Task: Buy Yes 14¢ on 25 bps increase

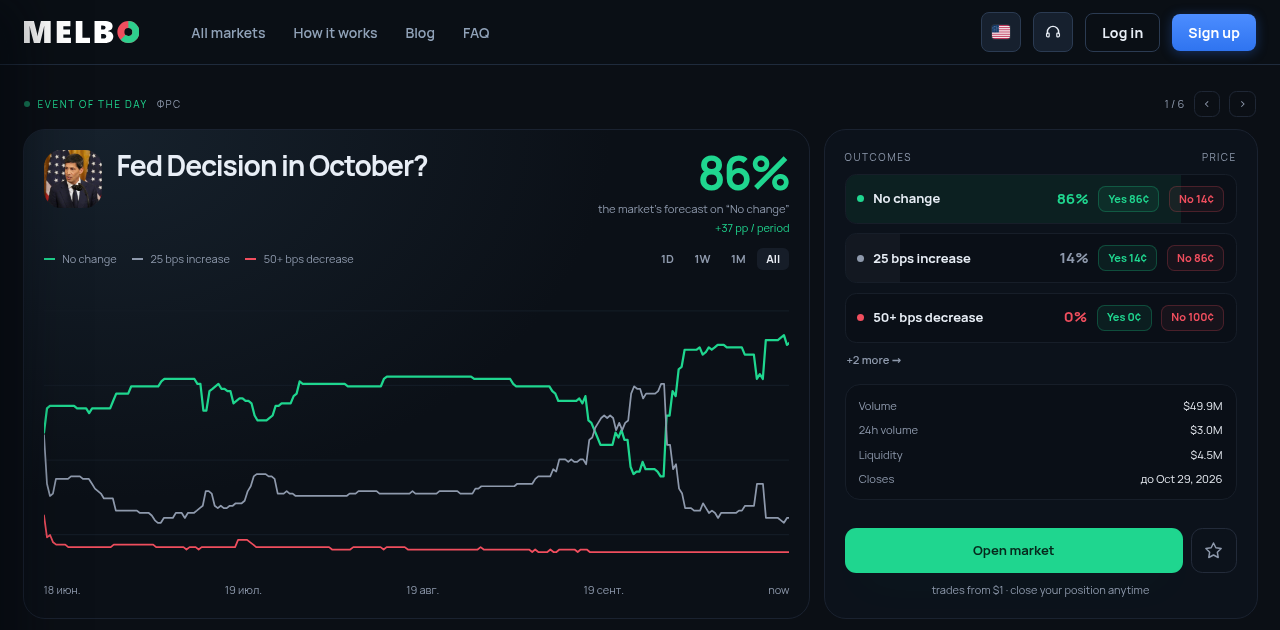Action: click(x=1128, y=258)
